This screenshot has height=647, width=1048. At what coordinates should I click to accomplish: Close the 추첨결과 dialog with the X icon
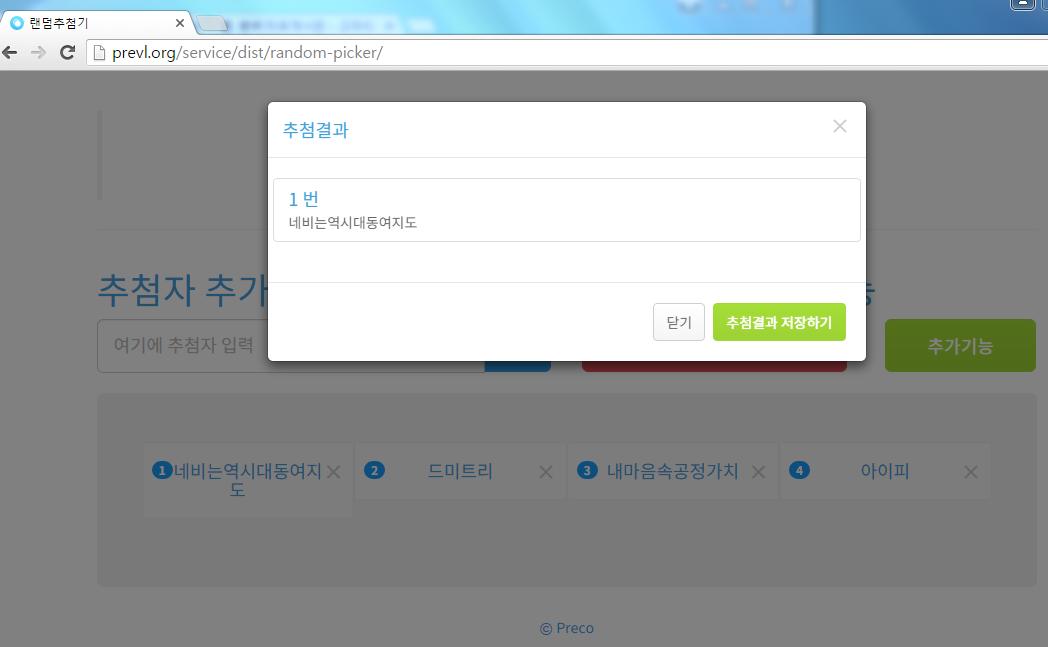coord(839,126)
